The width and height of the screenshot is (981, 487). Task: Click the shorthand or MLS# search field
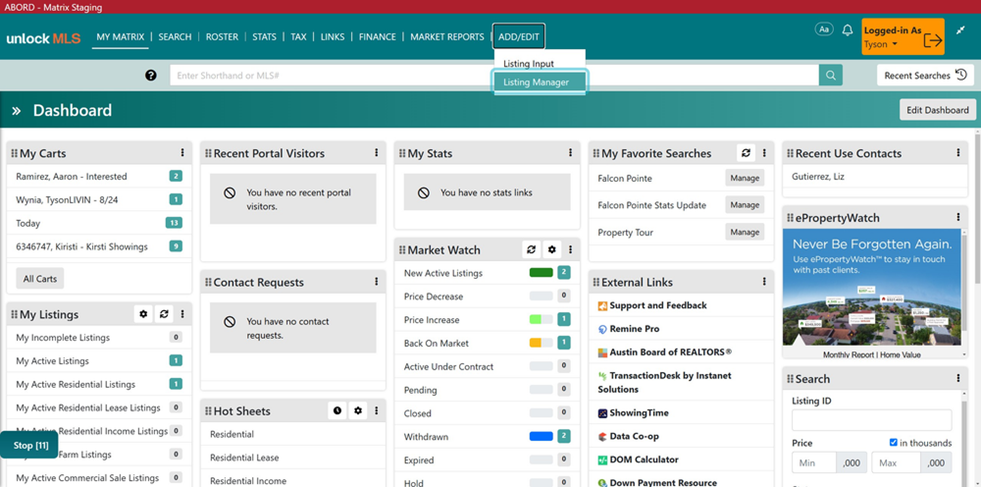coord(494,75)
